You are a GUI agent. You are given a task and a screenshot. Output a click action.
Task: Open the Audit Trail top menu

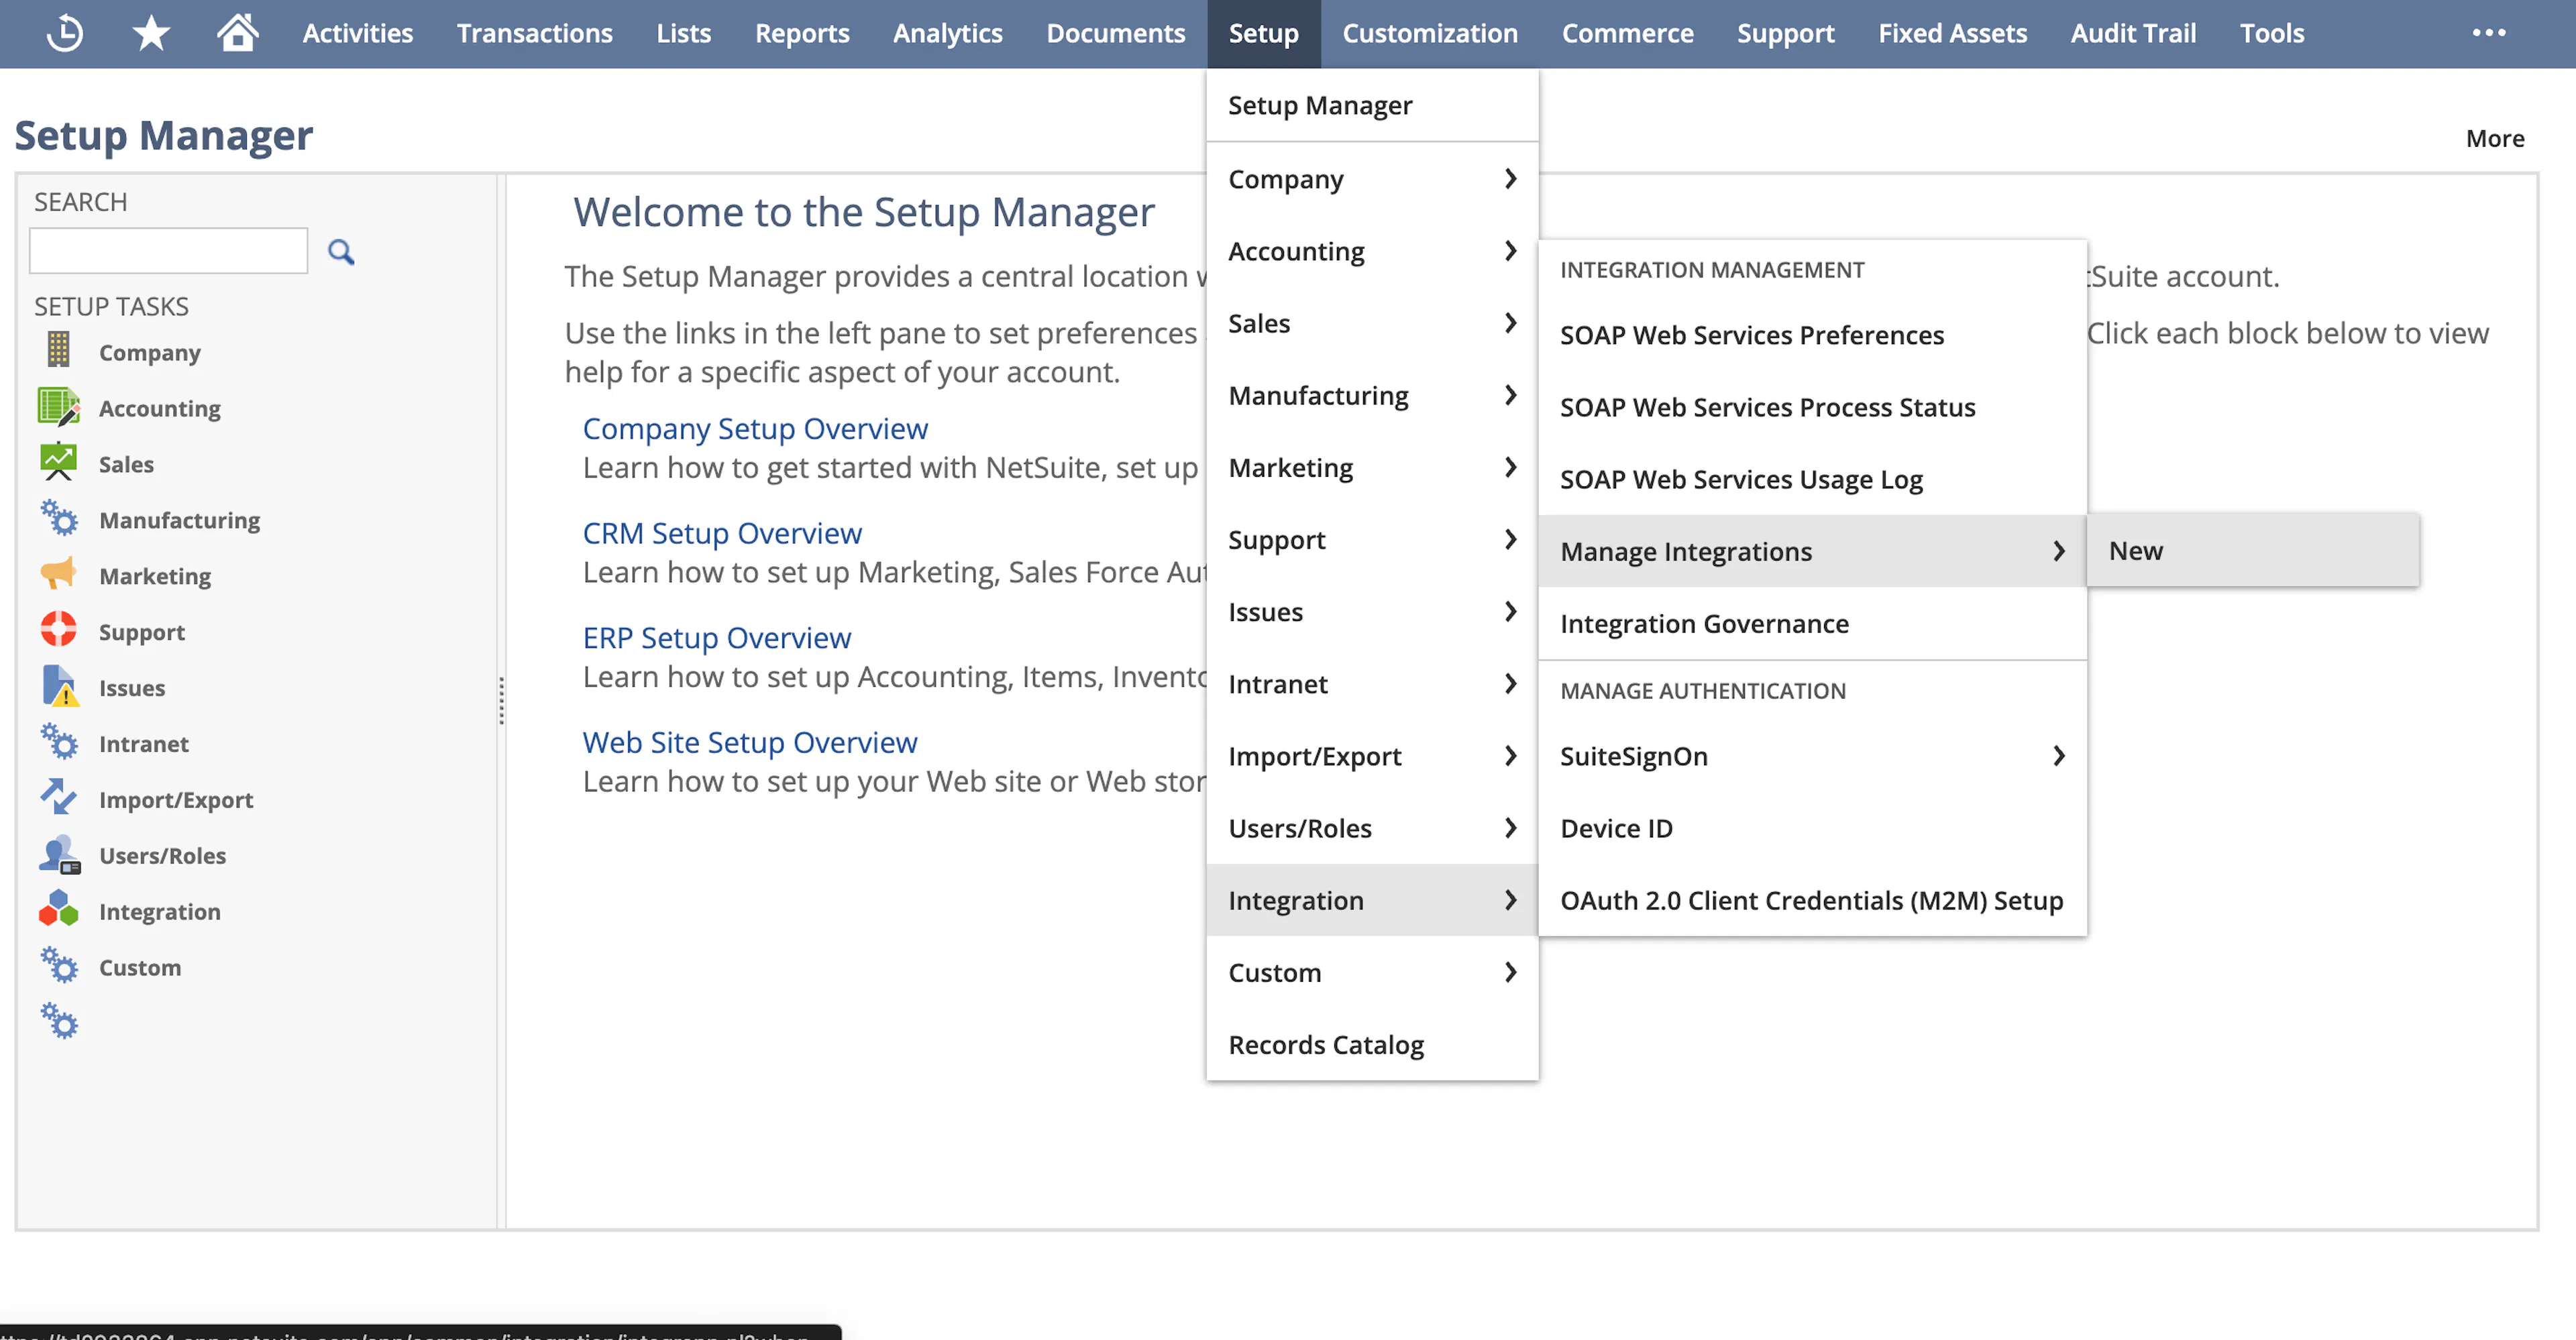[x=2133, y=33]
